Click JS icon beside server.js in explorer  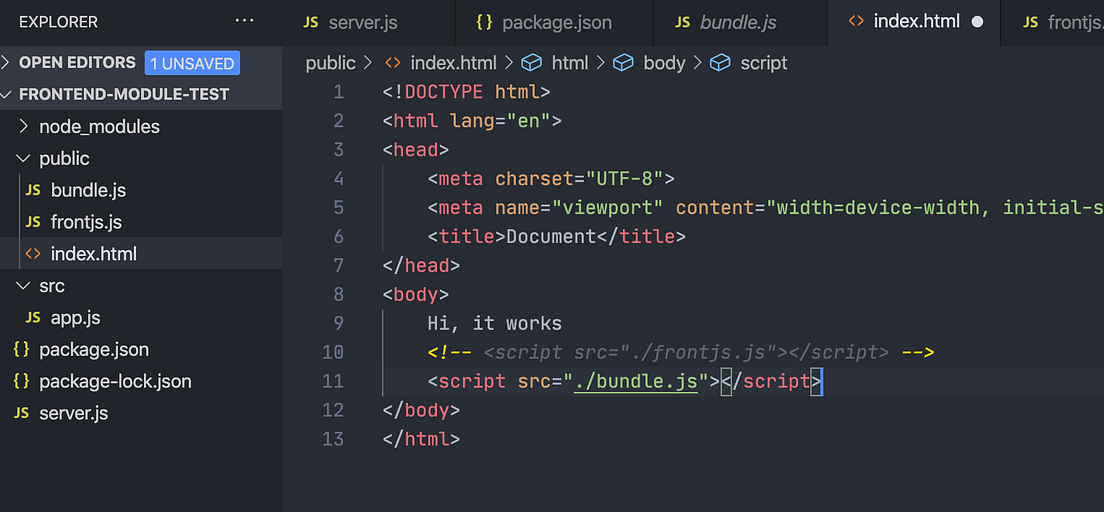tap(21, 413)
